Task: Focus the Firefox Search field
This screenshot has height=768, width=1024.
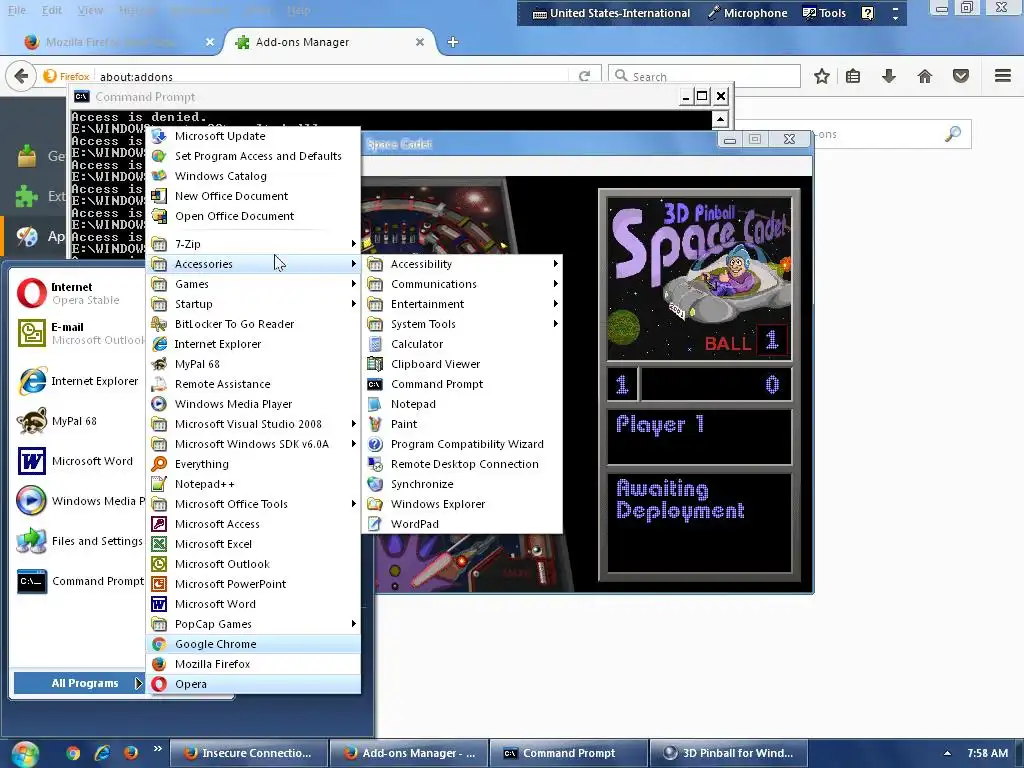Action: pos(704,76)
